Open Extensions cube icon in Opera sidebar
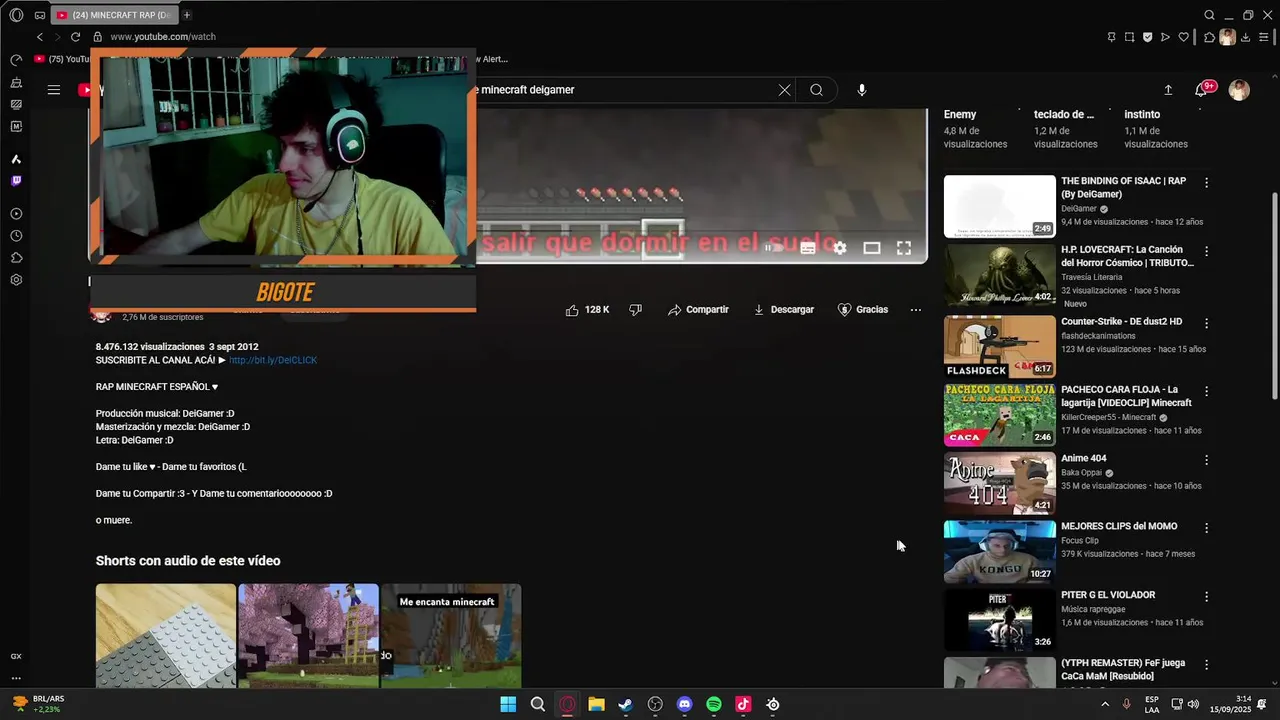Image resolution: width=1280 pixels, height=720 pixels. 16,258
